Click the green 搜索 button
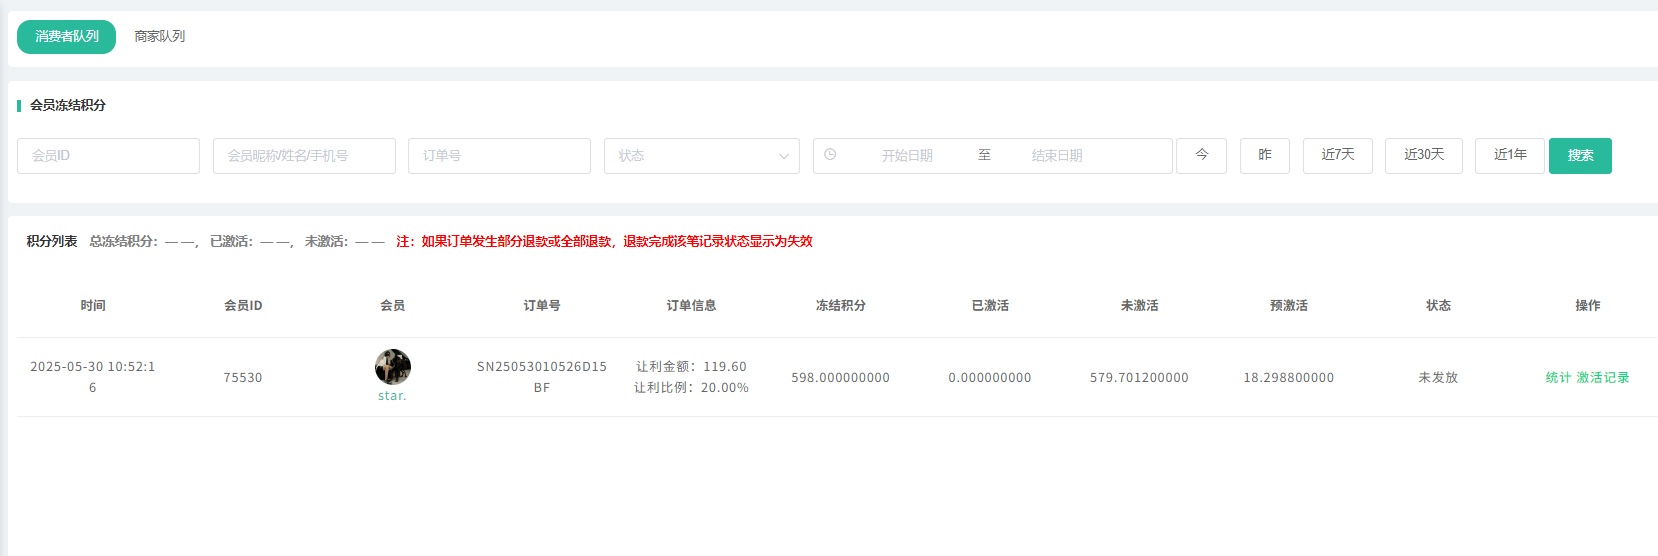 [1580, 156]
